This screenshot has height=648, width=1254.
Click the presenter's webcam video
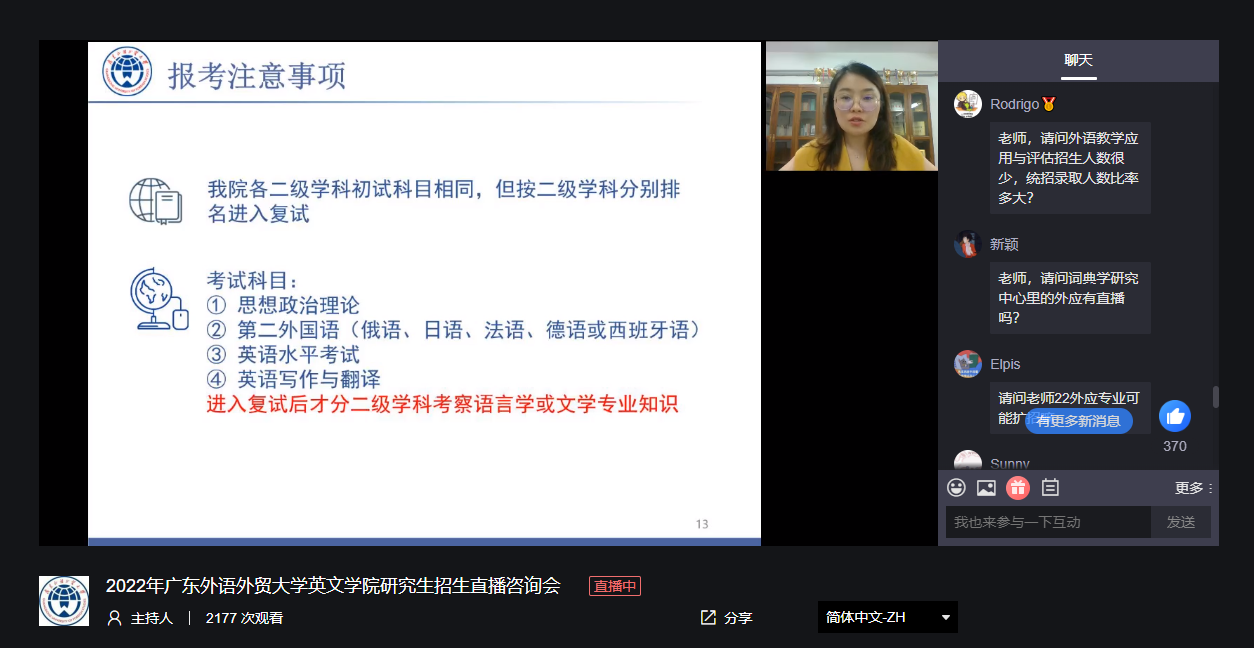(851, 106)
